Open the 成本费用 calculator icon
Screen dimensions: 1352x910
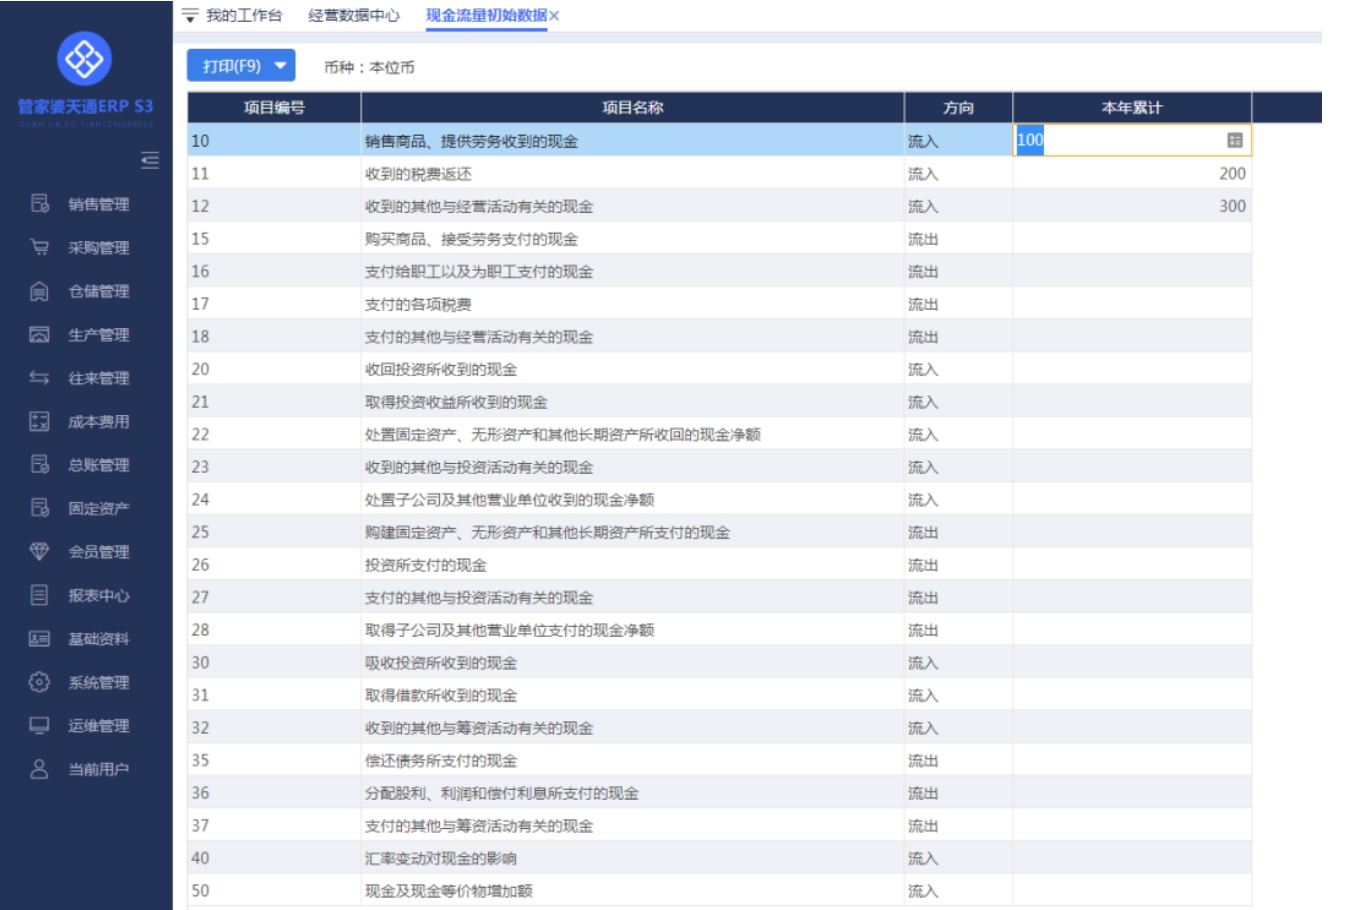click(x=39, y=421)
